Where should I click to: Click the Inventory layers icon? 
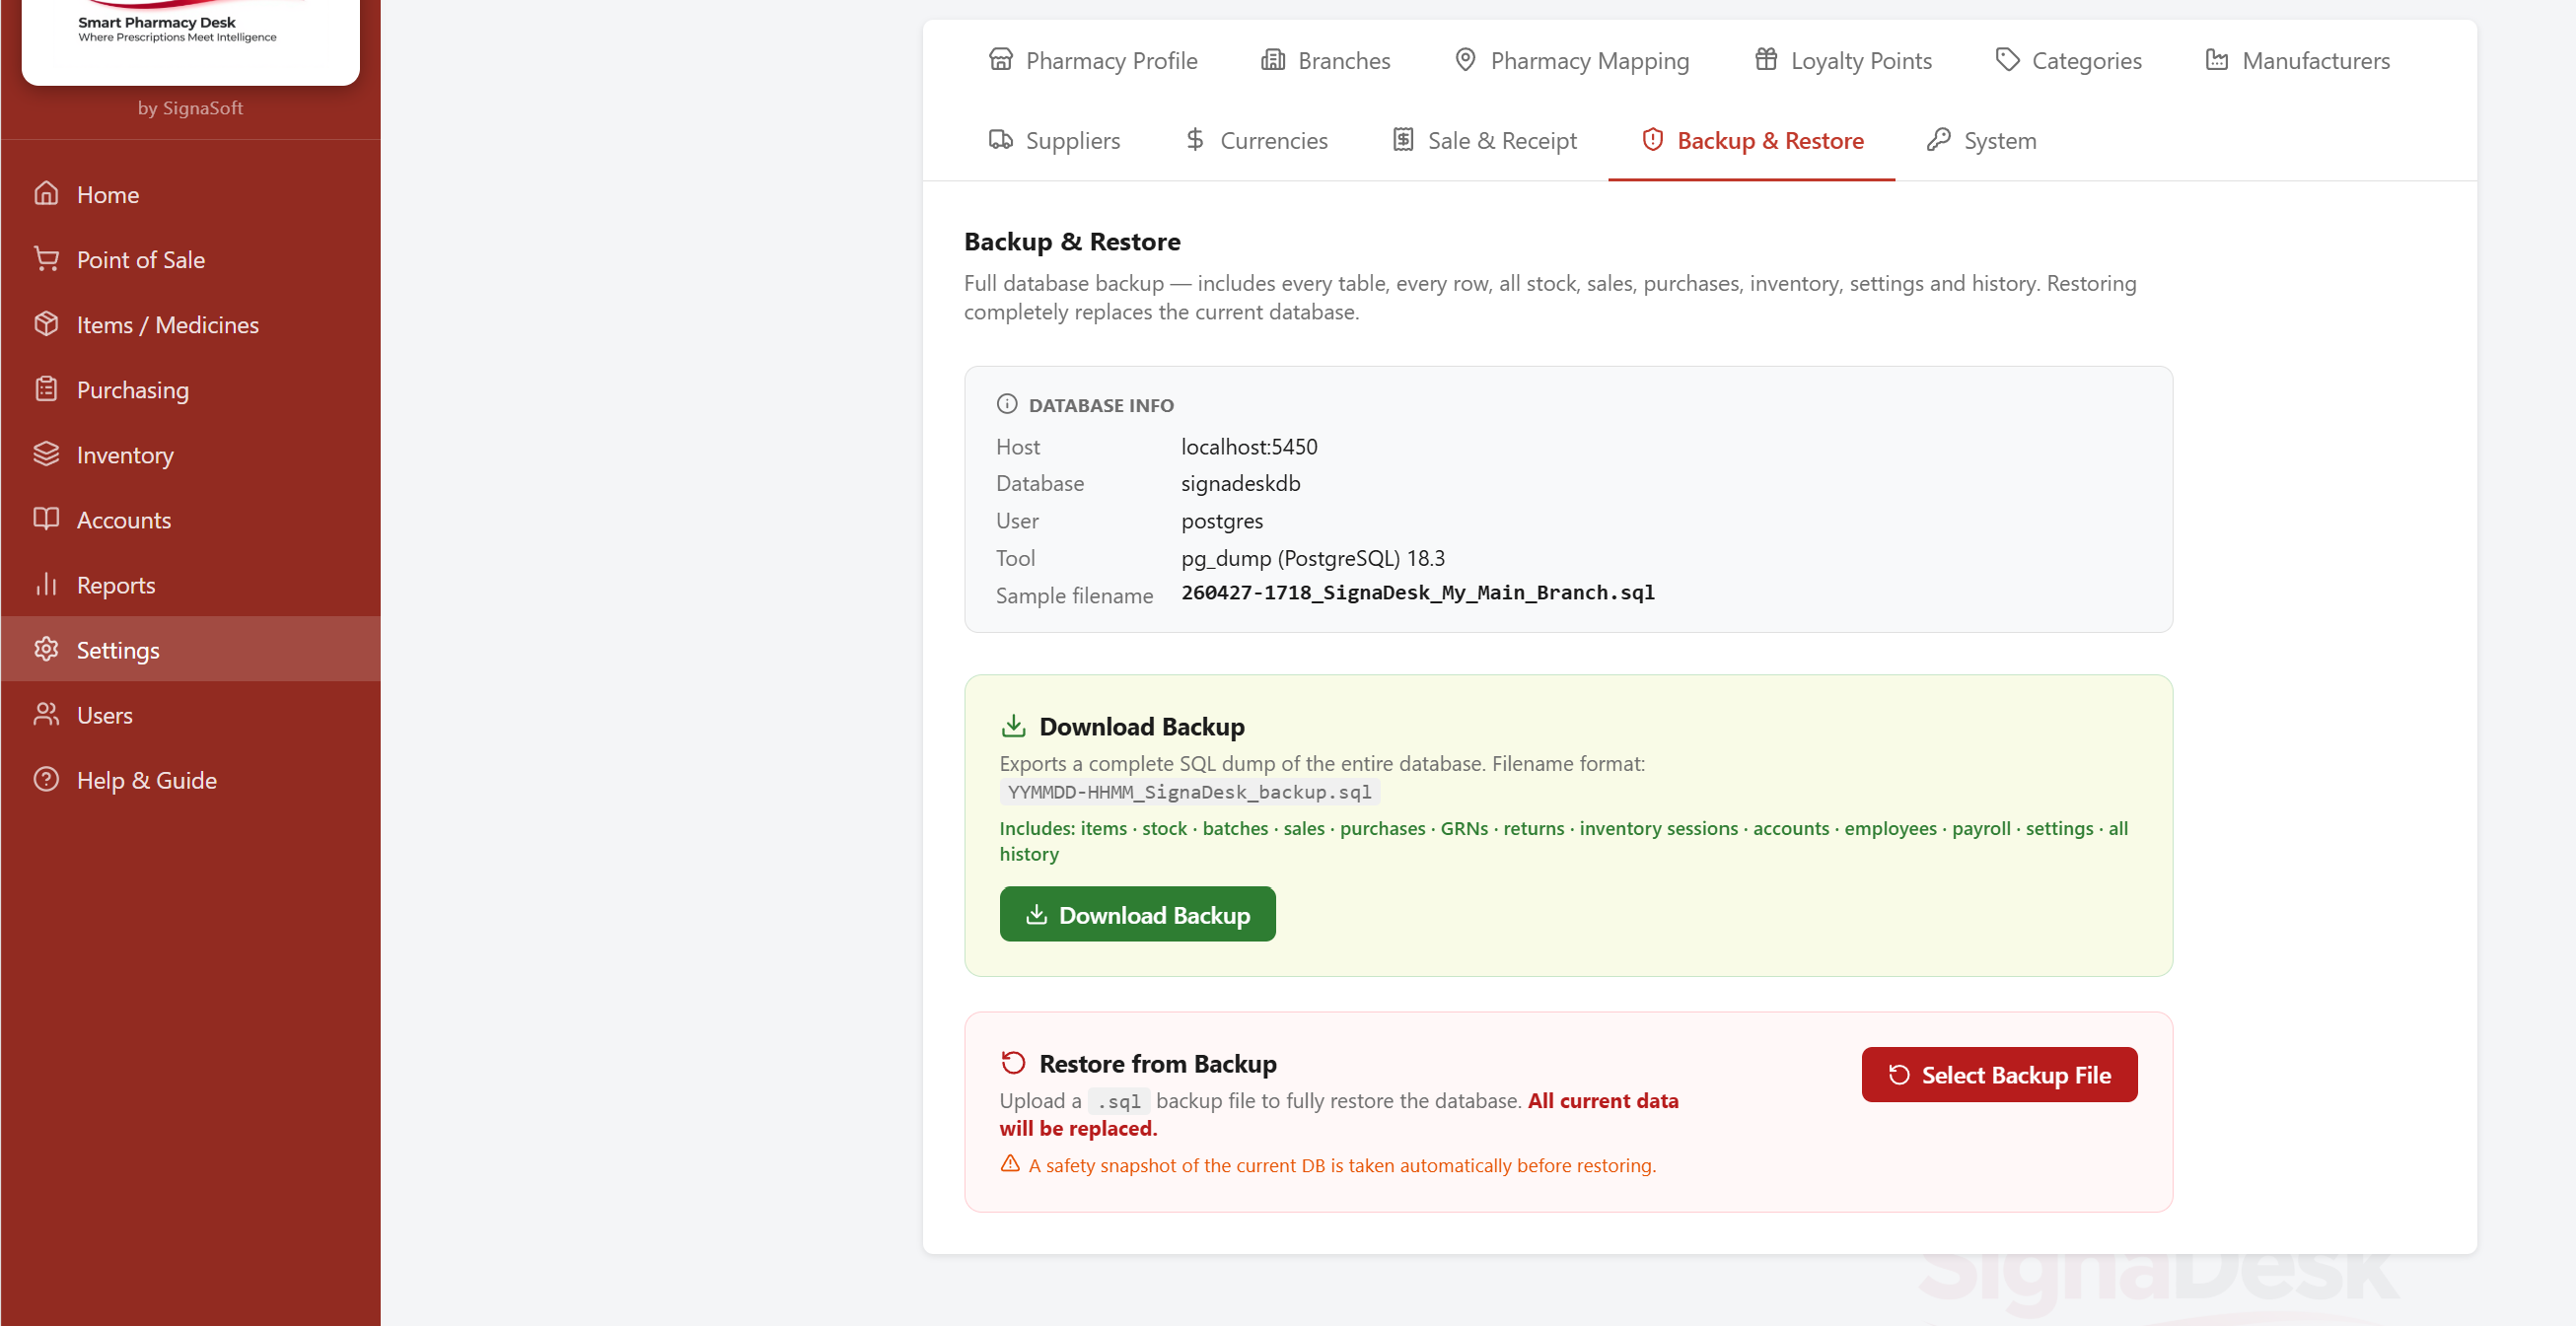[46, 453]
